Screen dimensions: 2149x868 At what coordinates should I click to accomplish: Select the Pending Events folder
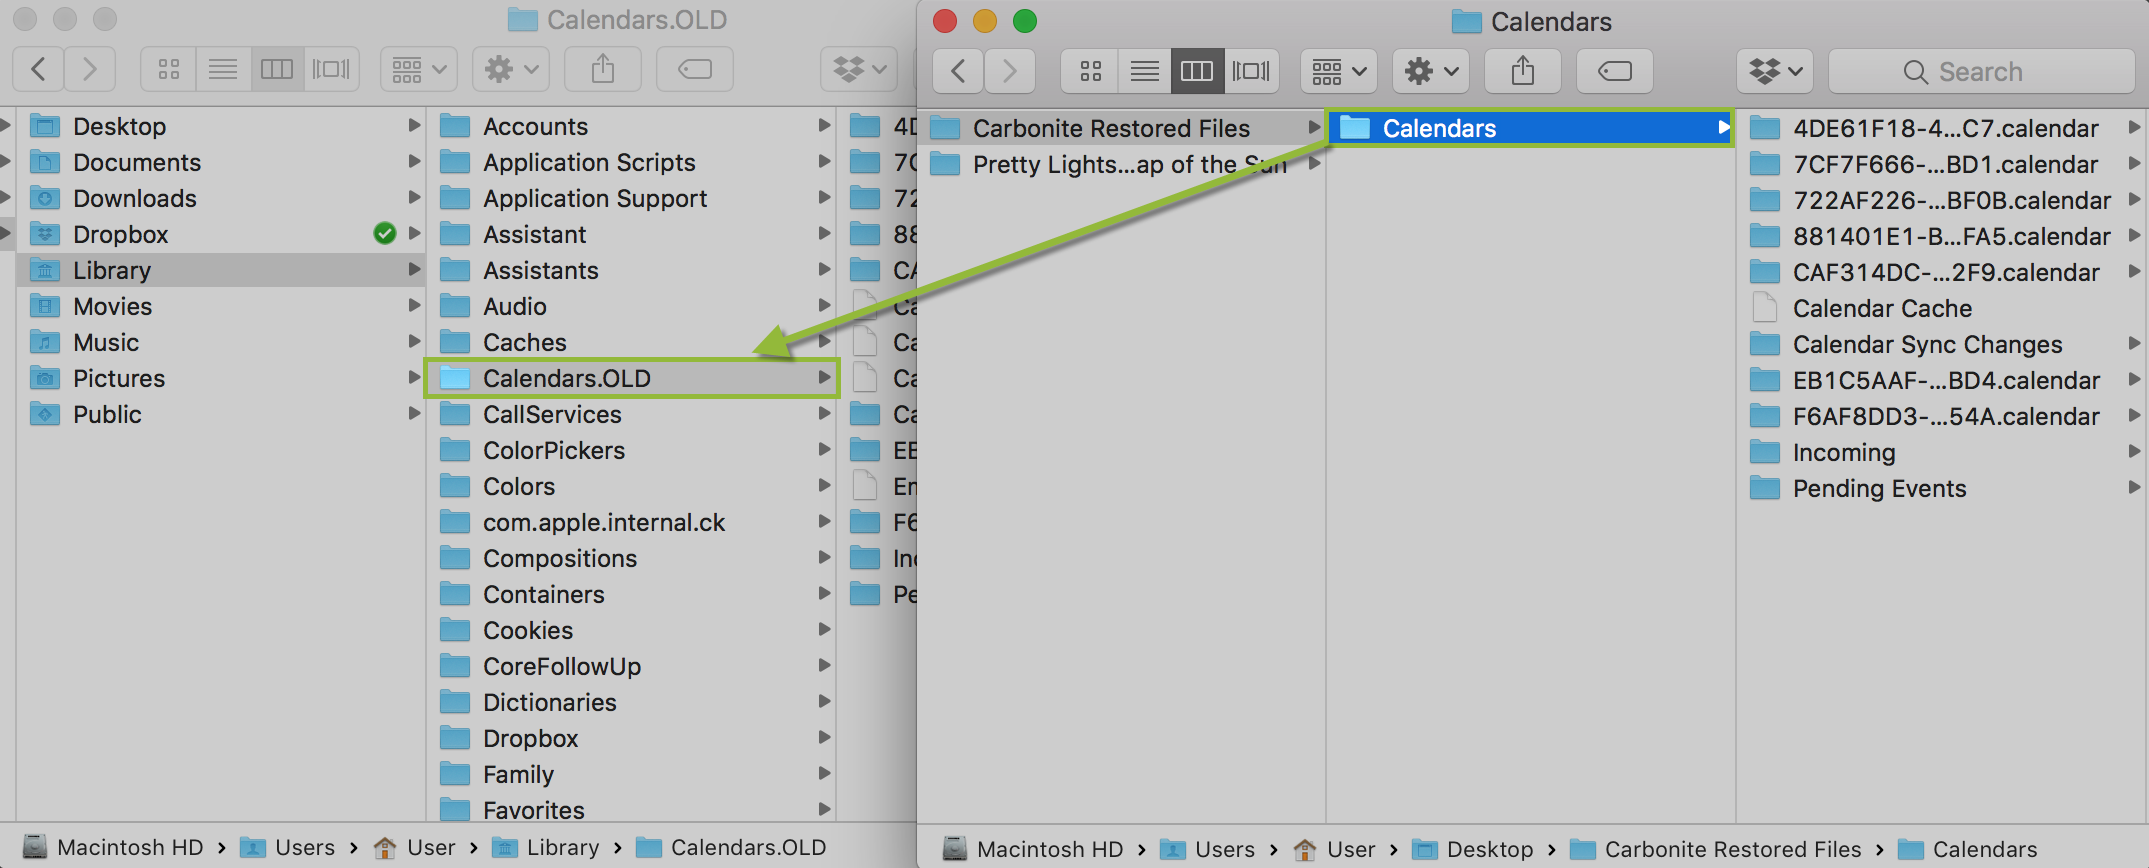(x=1943, y=488)
